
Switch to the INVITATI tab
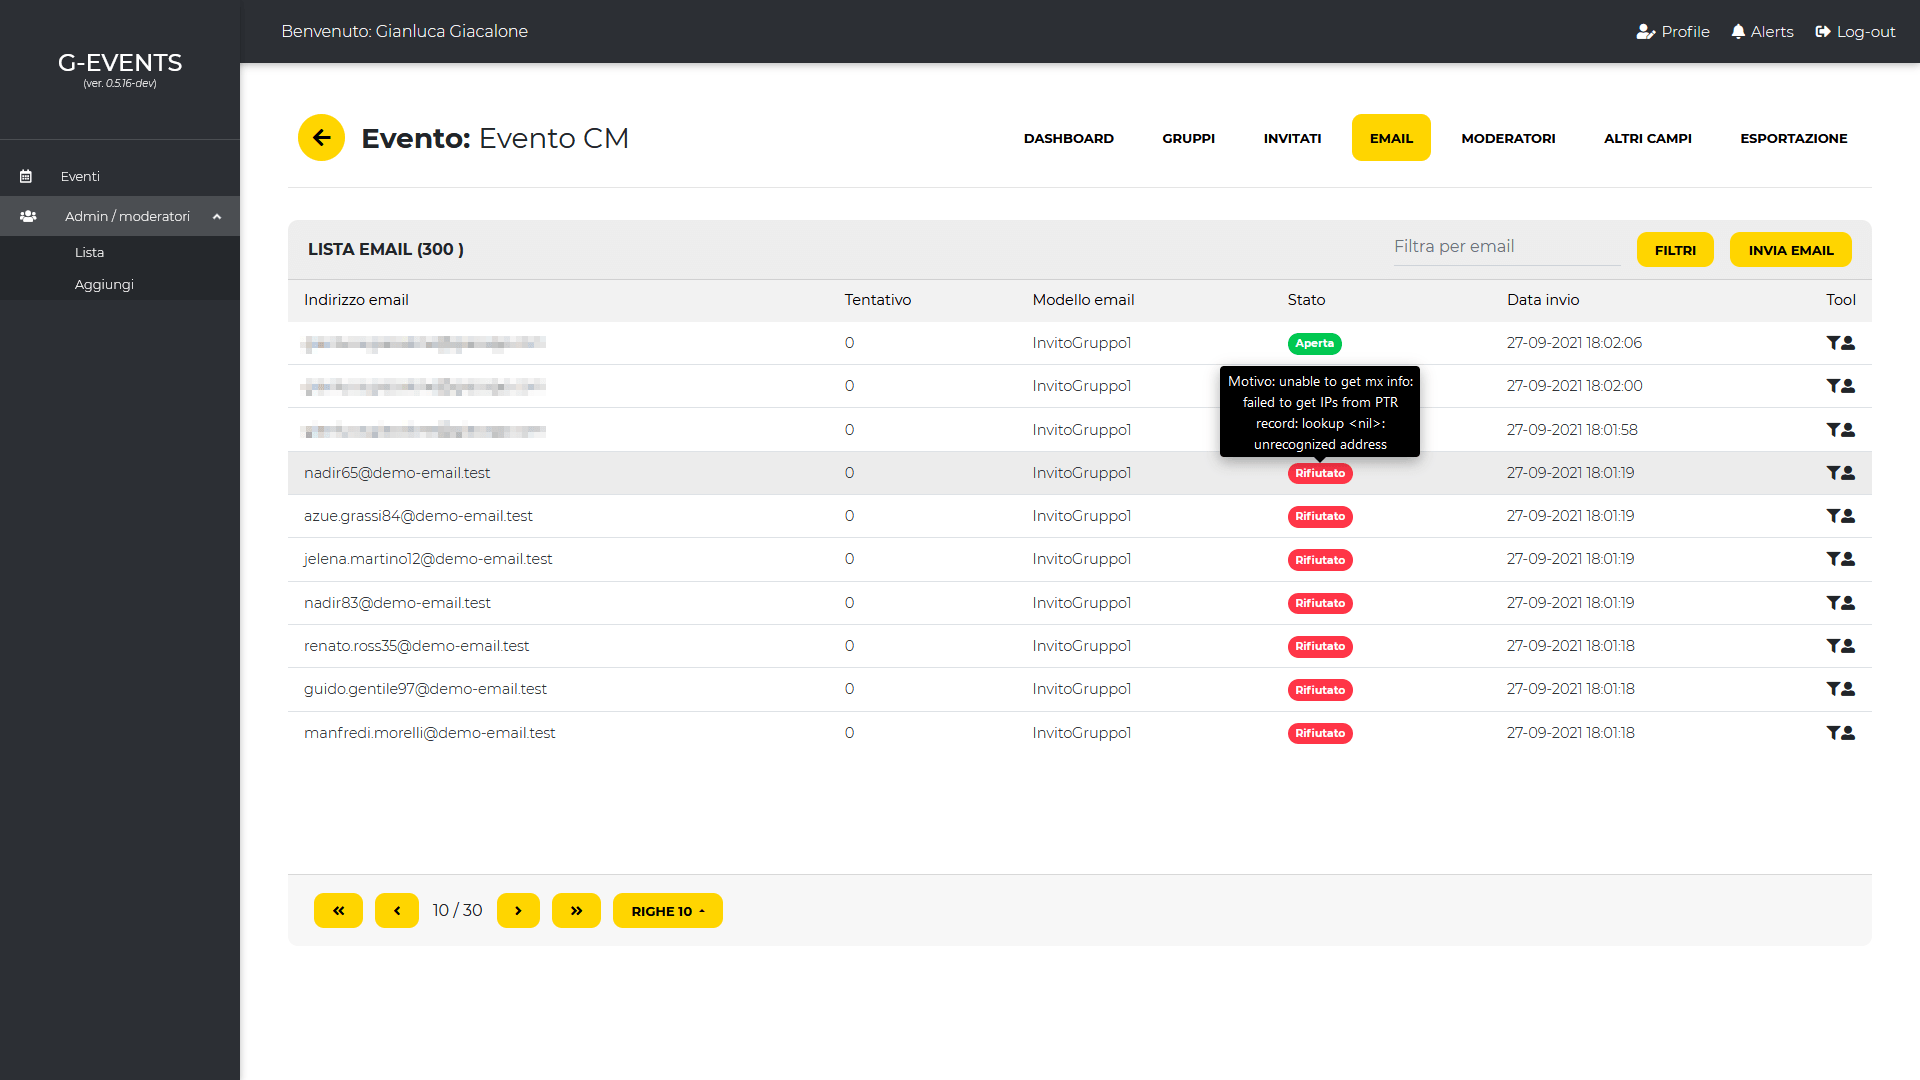point(1292,138)
